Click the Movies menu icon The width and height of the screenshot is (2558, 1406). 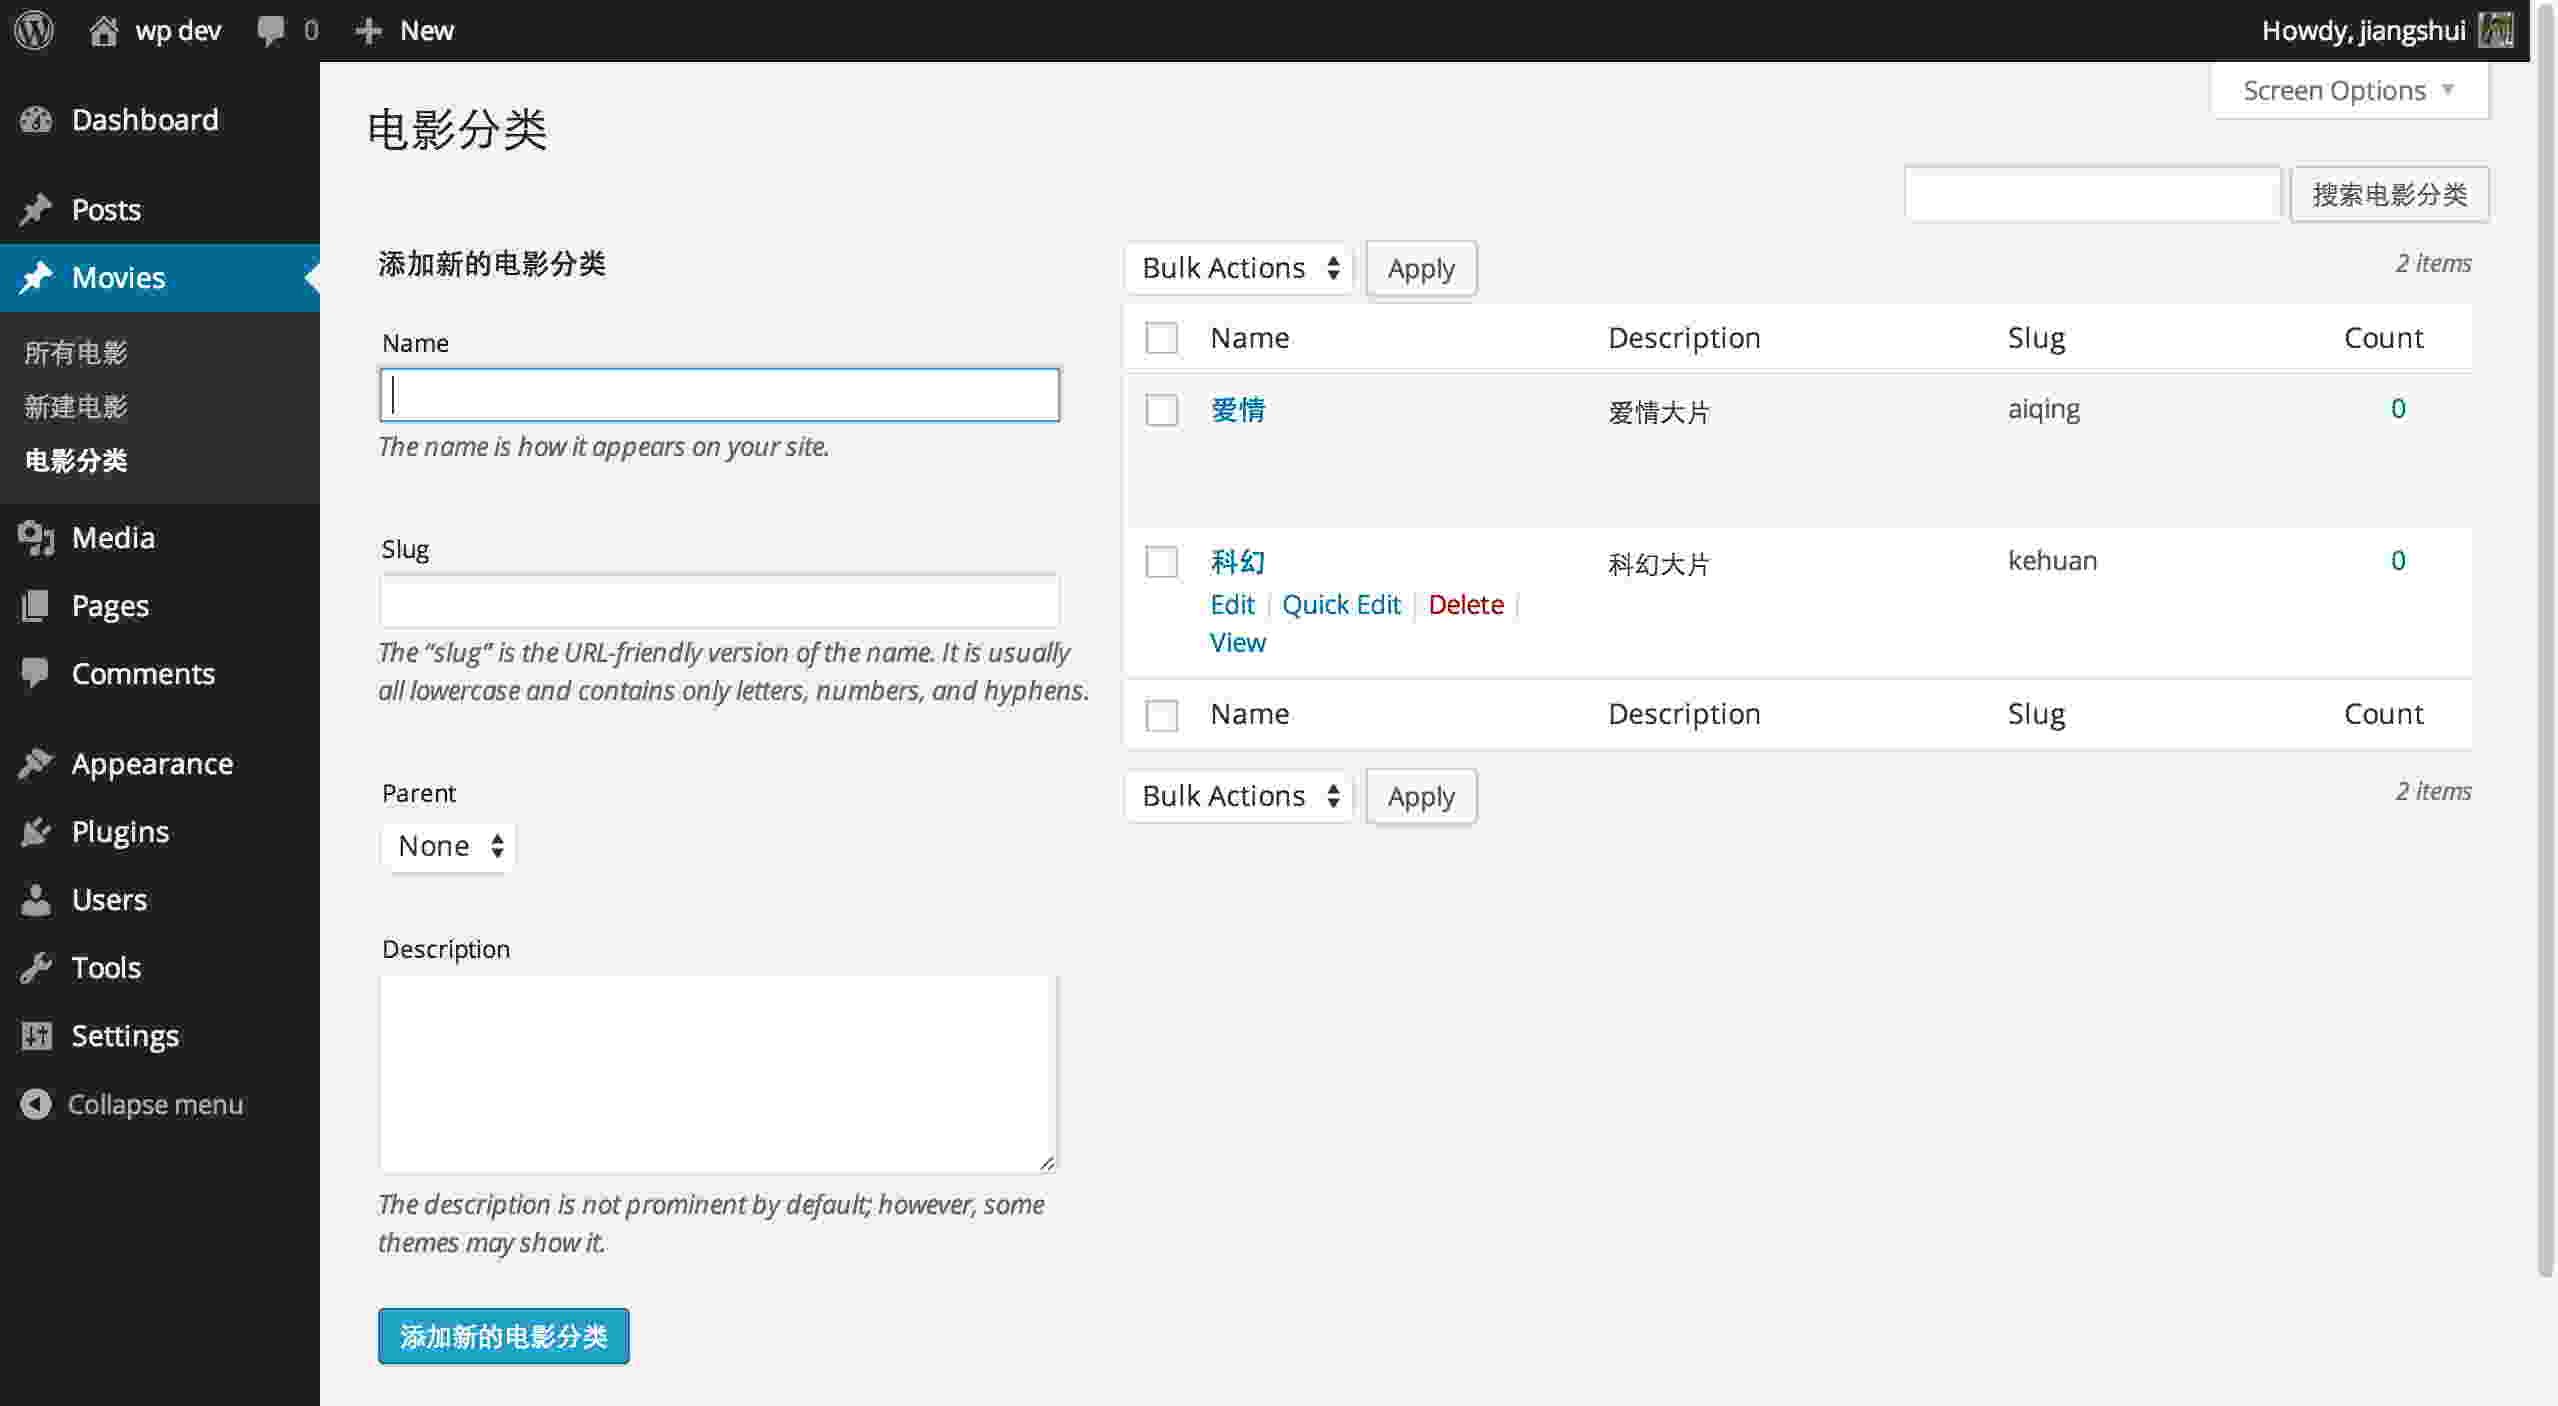click(x=35, y=277)
